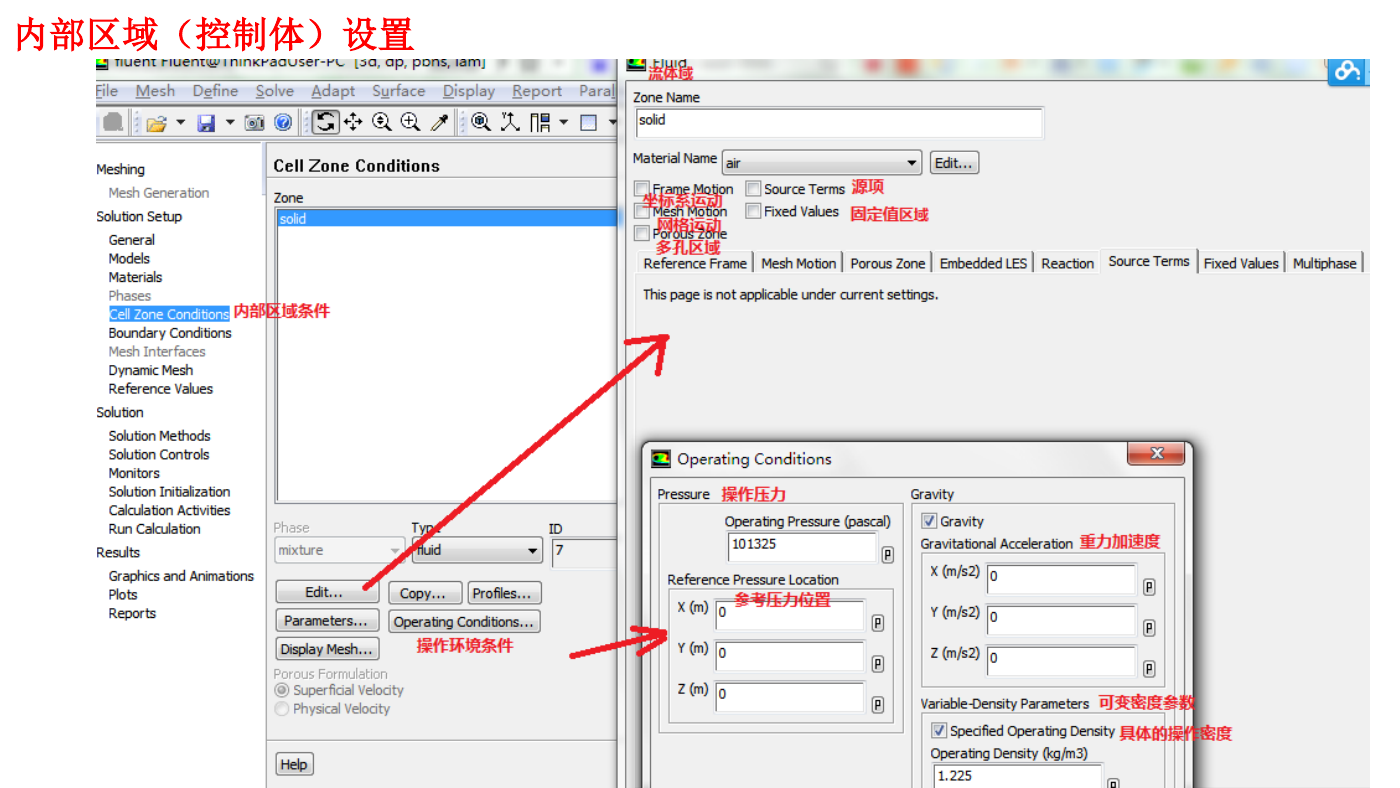Select Solution Methods in navigation tree
Viewport: 1400px width, 788px height.
(159, 436)
